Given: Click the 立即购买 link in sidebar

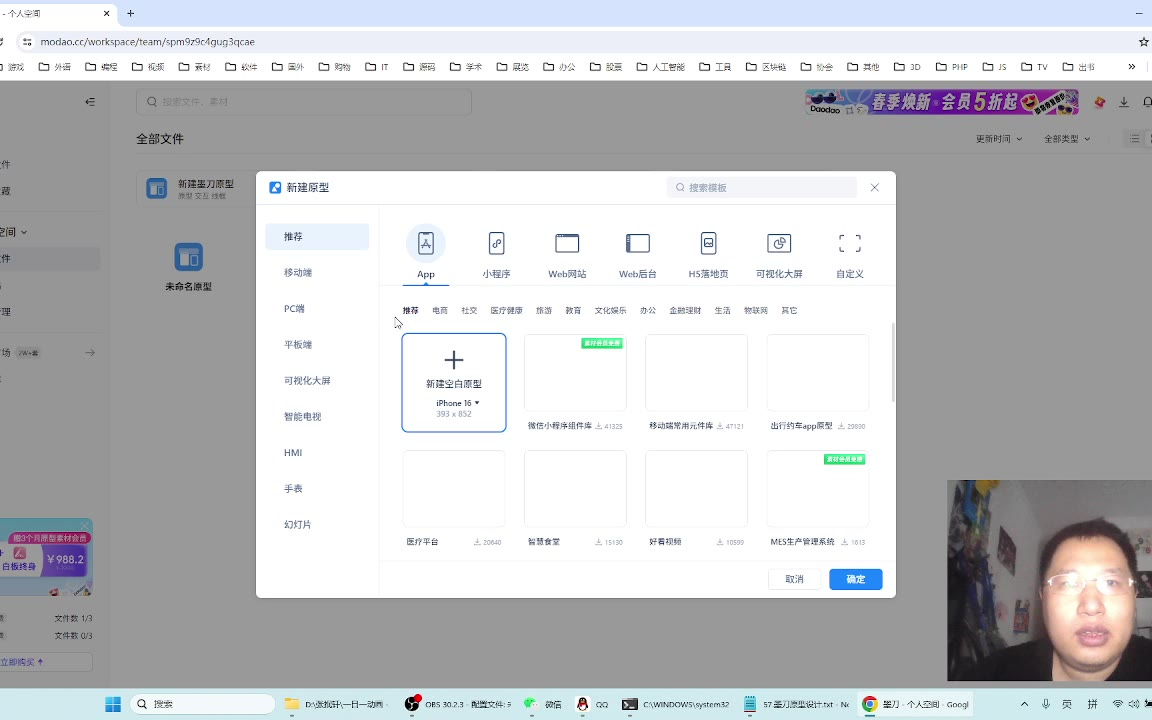Looking at the screenshot, I should 22,662.
